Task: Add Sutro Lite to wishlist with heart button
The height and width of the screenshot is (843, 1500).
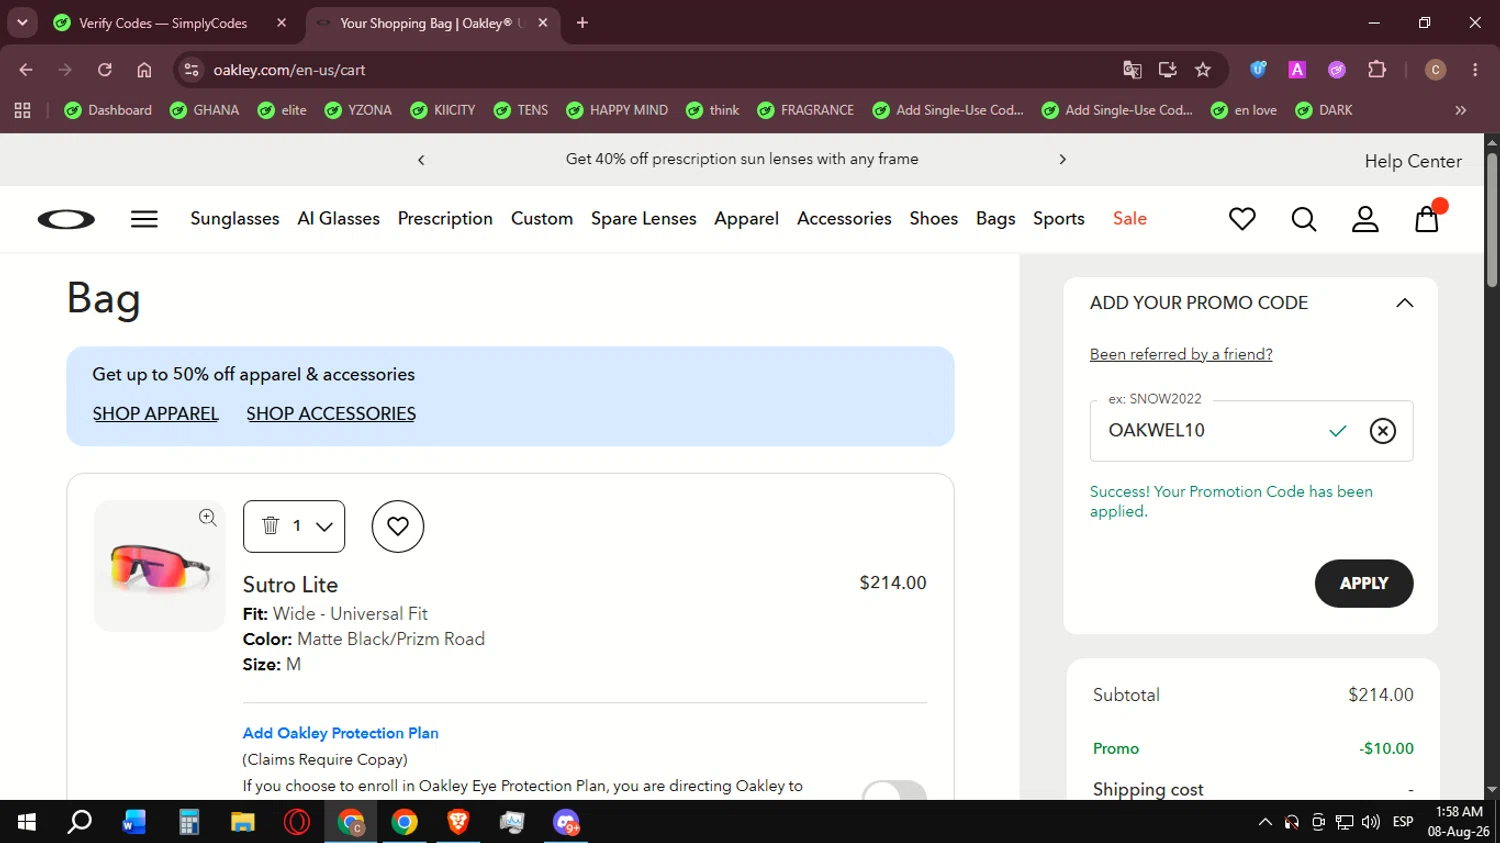Action: 398,526
